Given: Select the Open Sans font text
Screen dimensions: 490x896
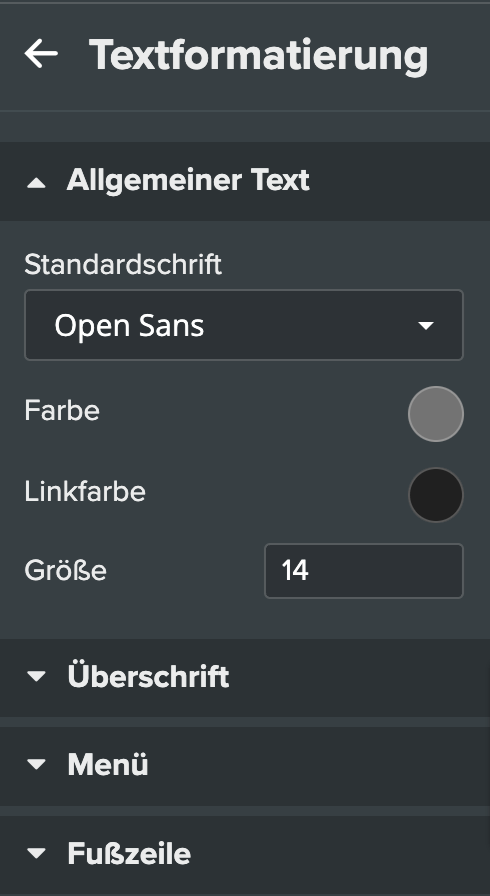Looking at the screenshot, I should click(129, 326).
